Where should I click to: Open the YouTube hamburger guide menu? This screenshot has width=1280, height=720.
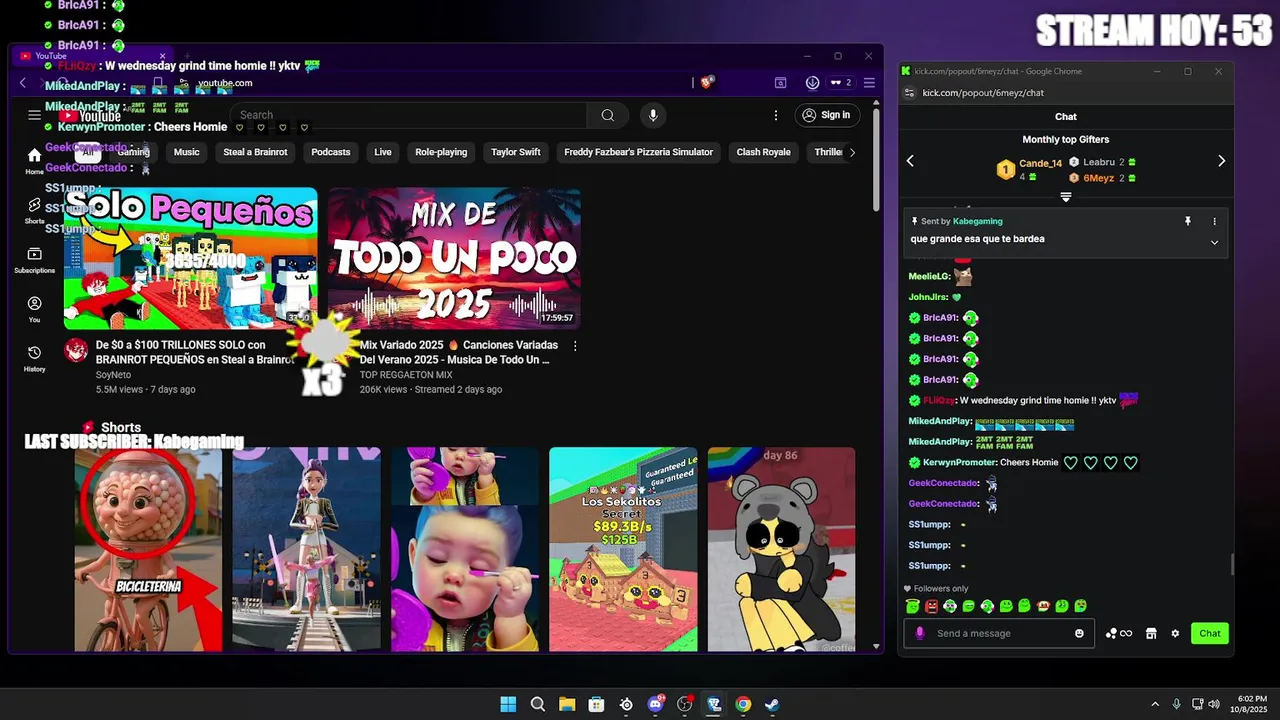pos(34,115)
